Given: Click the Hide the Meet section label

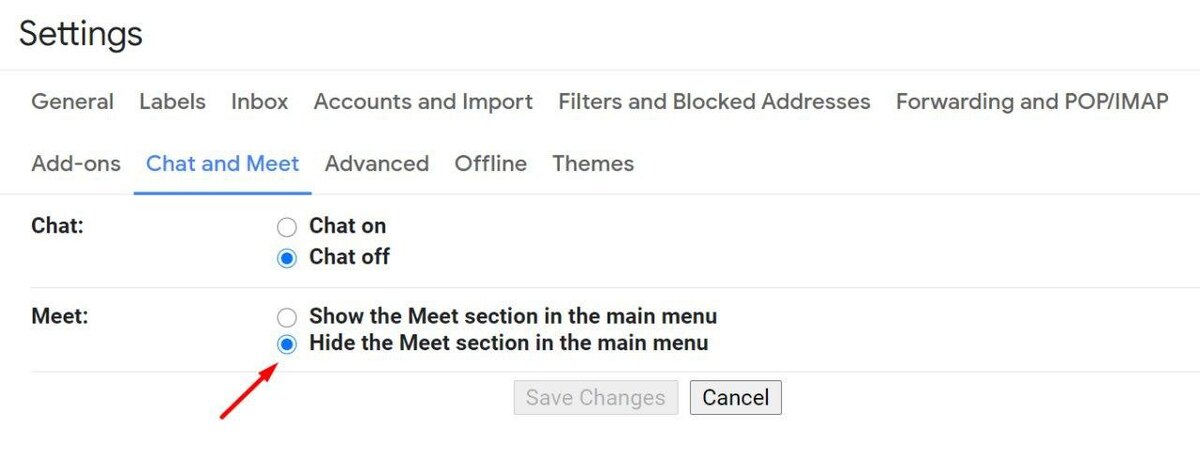Looking at the screenshot, I should point(509,343).
